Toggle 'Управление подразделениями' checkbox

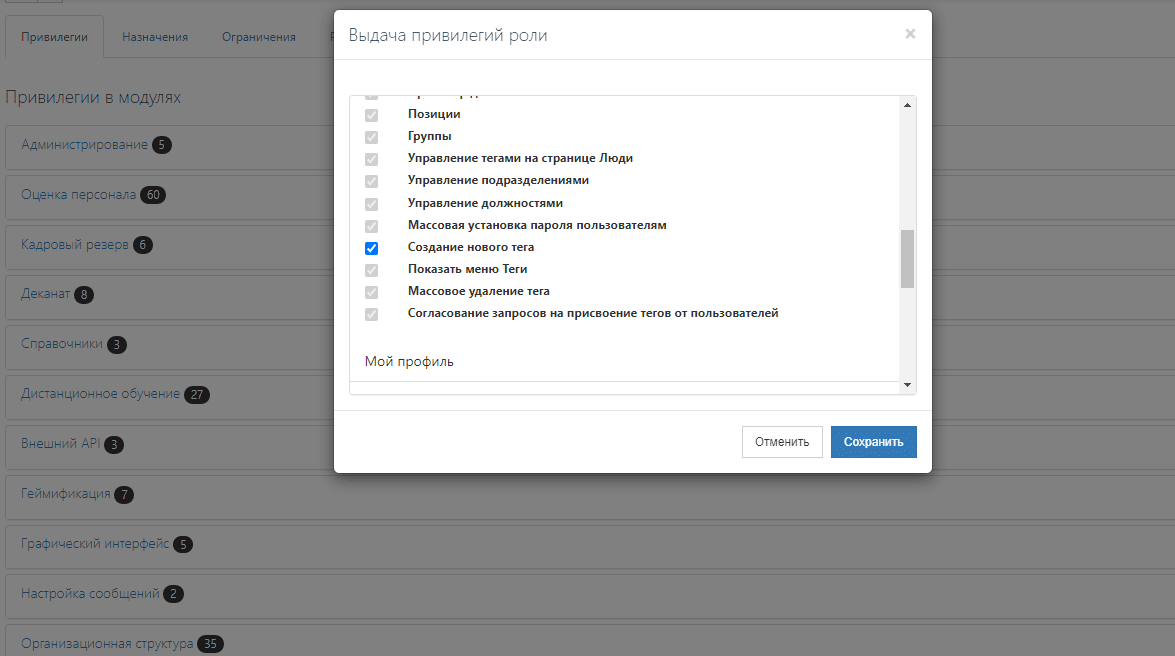tap(372, 181)
